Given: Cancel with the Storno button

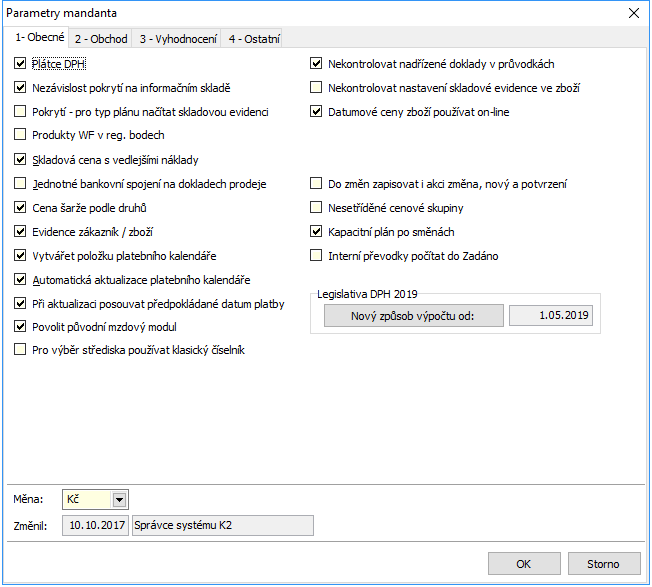Looking at the screenshot, I should [604, 564].
